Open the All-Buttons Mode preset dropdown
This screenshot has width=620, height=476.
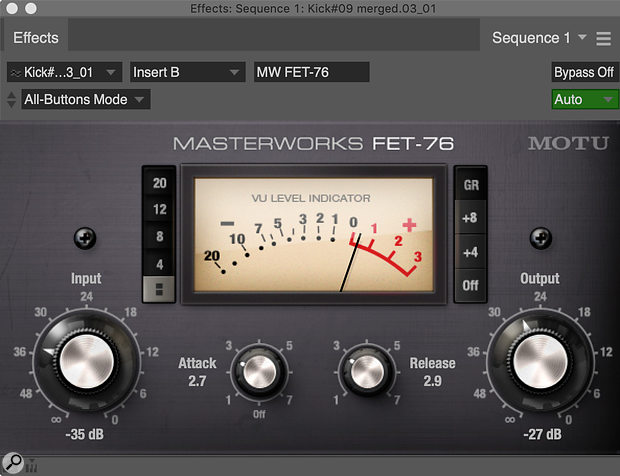pyautogui.click(x=86, y=99)
